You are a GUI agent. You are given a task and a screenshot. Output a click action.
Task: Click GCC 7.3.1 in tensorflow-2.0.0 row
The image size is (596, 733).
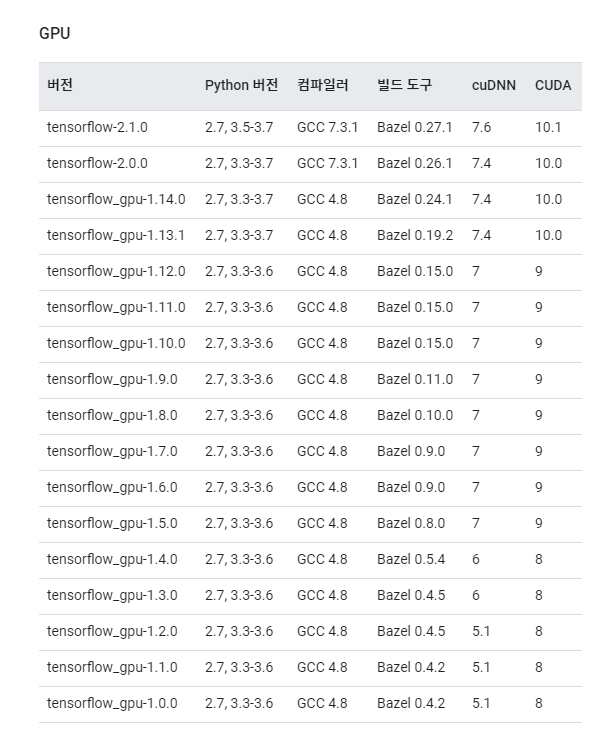click(327, 163)
